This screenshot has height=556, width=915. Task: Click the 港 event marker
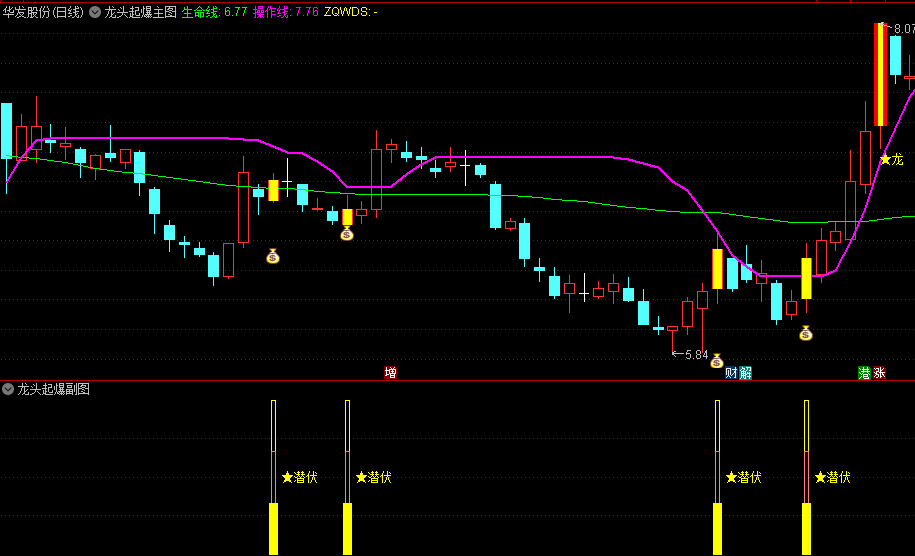point(864,373)
